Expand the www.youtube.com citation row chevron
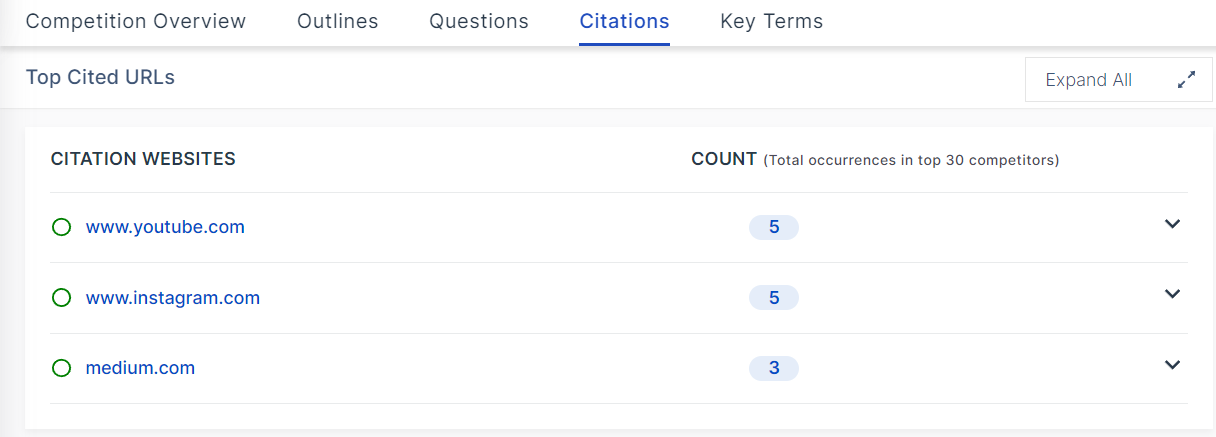Screen dimensions: 1216x437 click(x=1173, y=224)
